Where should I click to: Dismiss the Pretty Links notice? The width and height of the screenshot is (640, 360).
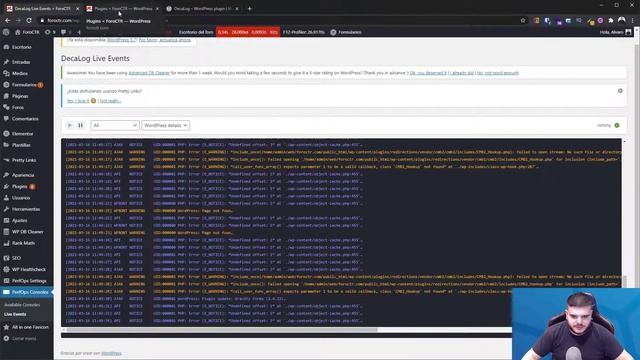[620, 91]
